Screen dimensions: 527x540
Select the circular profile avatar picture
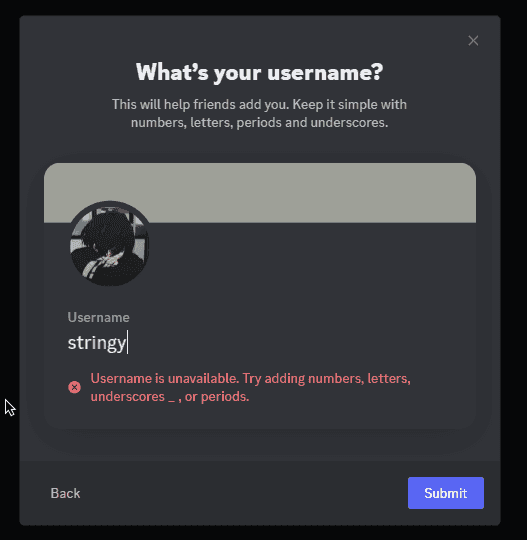click(x=110, y=244)
